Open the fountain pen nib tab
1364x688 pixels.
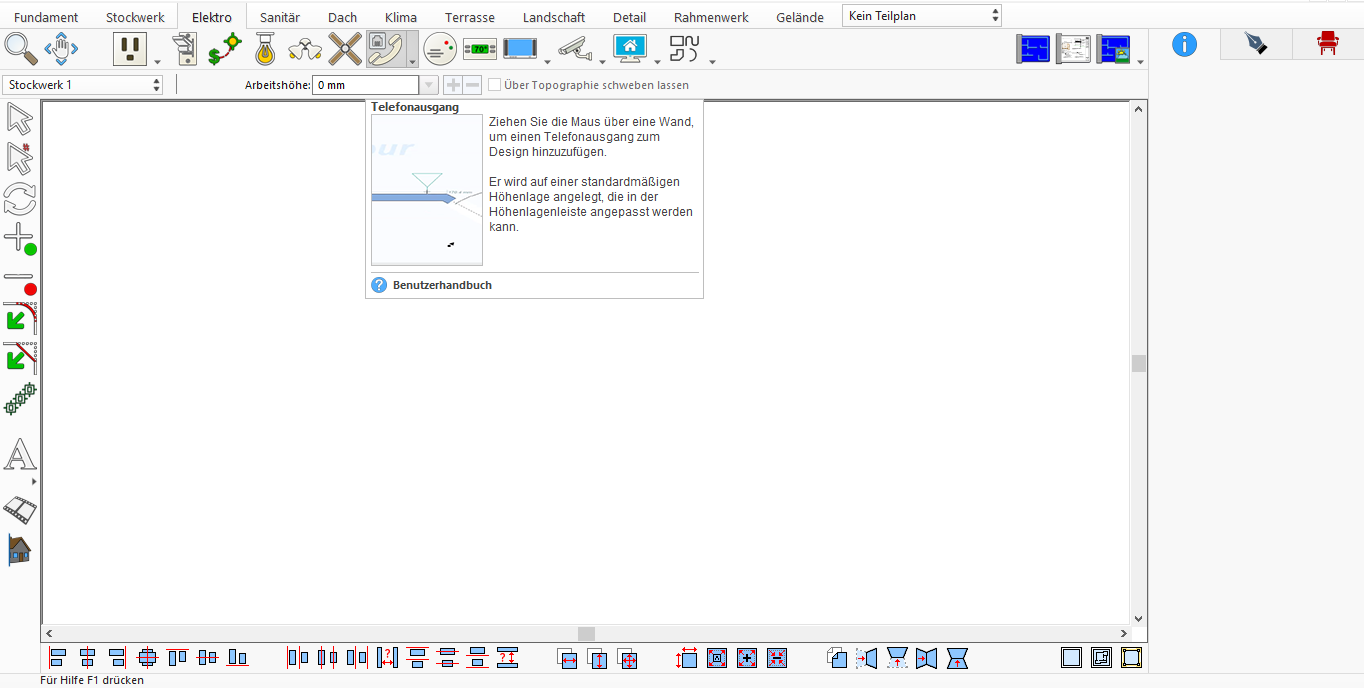[x=1255, y=44]
